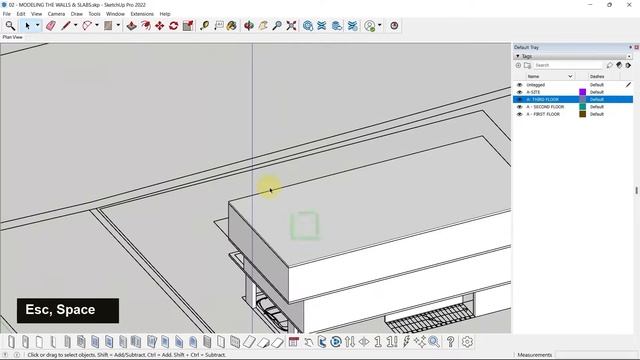Open the 3D Warehouse icon
This screenshot has width=640, height=360.
tap(308, 26)
